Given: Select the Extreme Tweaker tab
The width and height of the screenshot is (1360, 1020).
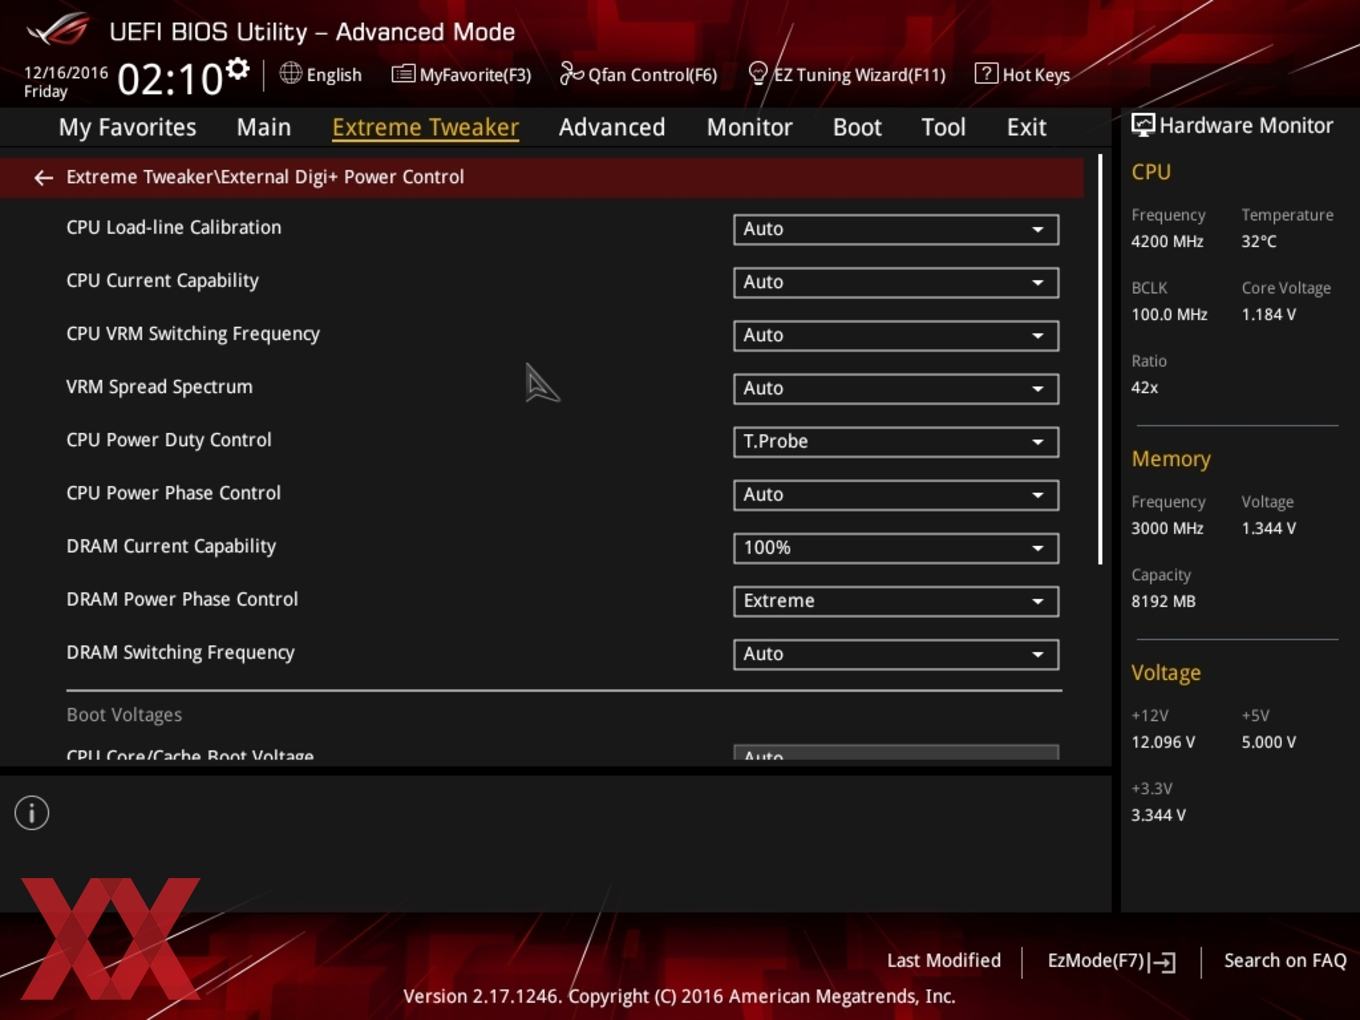Looking at the screenshot, I should (425, 127).
